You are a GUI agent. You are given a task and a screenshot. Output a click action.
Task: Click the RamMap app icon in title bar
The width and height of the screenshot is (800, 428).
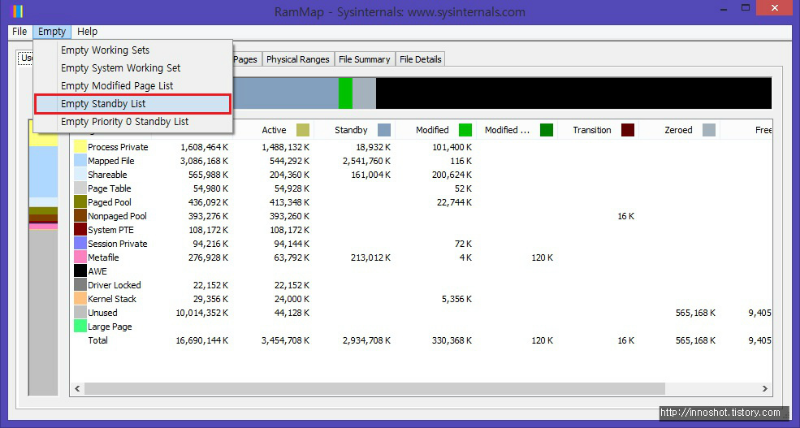[18, 11]
